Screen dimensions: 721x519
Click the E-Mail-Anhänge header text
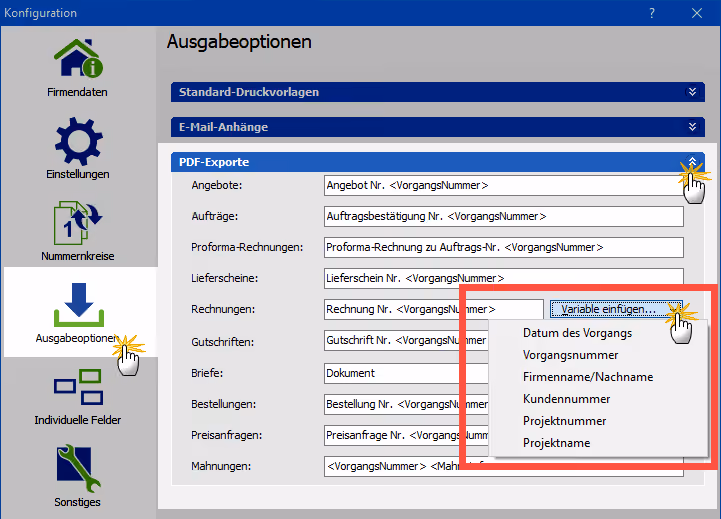pyautogui.click(x=223, y=127)
